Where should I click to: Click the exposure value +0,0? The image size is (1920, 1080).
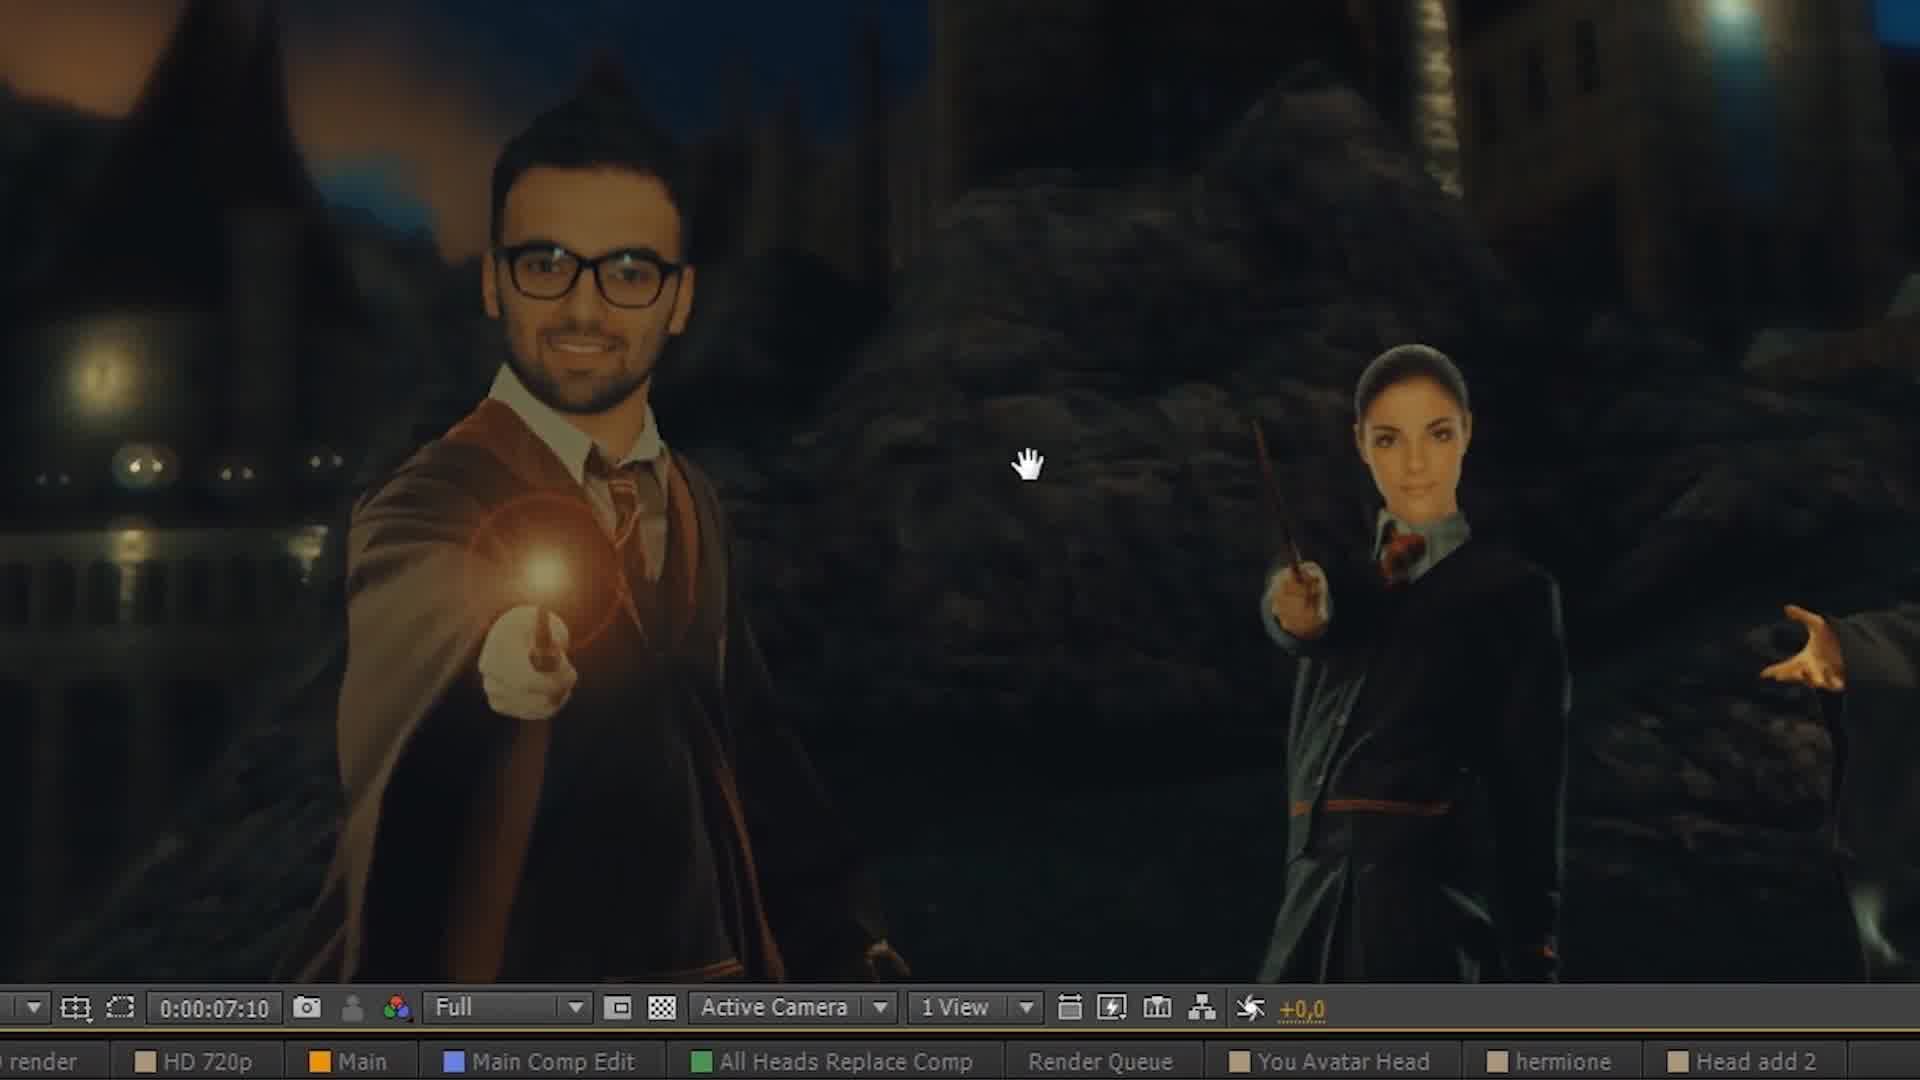1302,1010
